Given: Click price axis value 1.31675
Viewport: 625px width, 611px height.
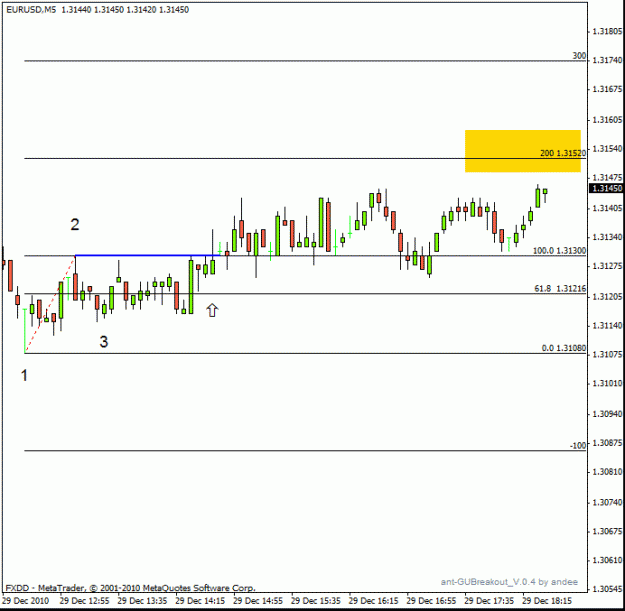Looking at the screenshot, I should tap(607, 89).
